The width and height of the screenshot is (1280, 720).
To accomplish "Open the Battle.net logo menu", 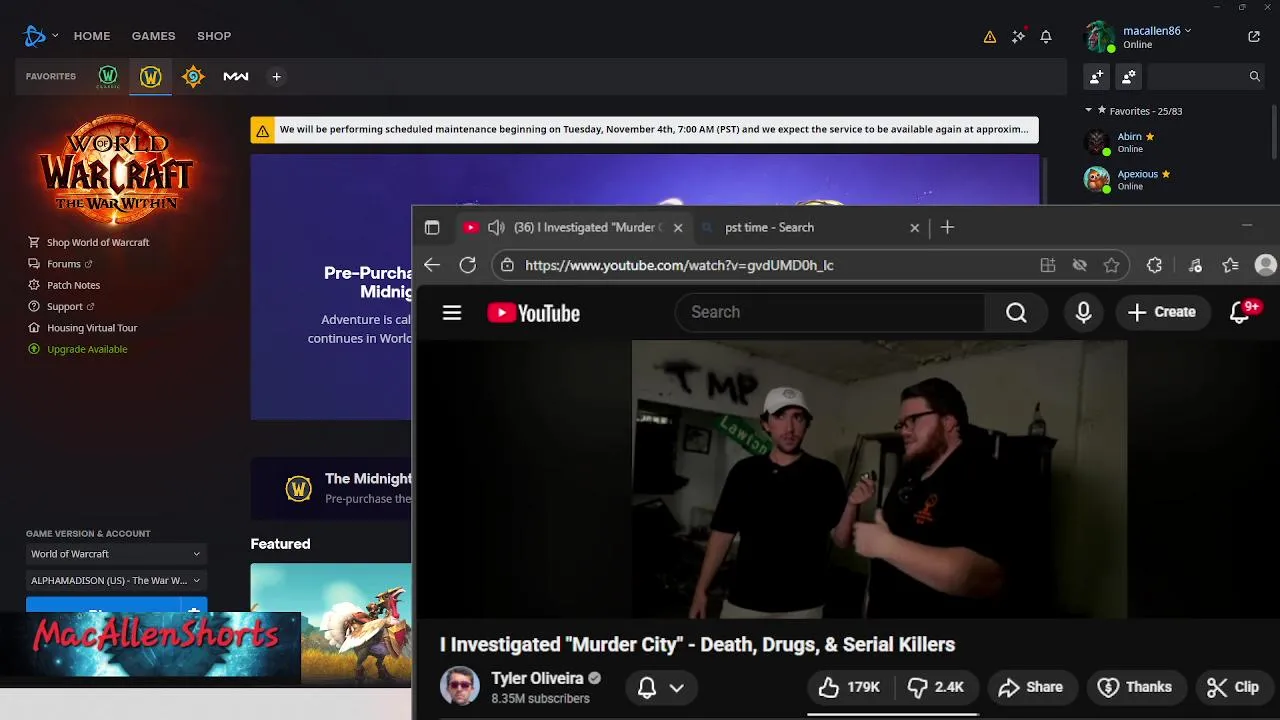I will pyautogui.click(x=35, y=36).
